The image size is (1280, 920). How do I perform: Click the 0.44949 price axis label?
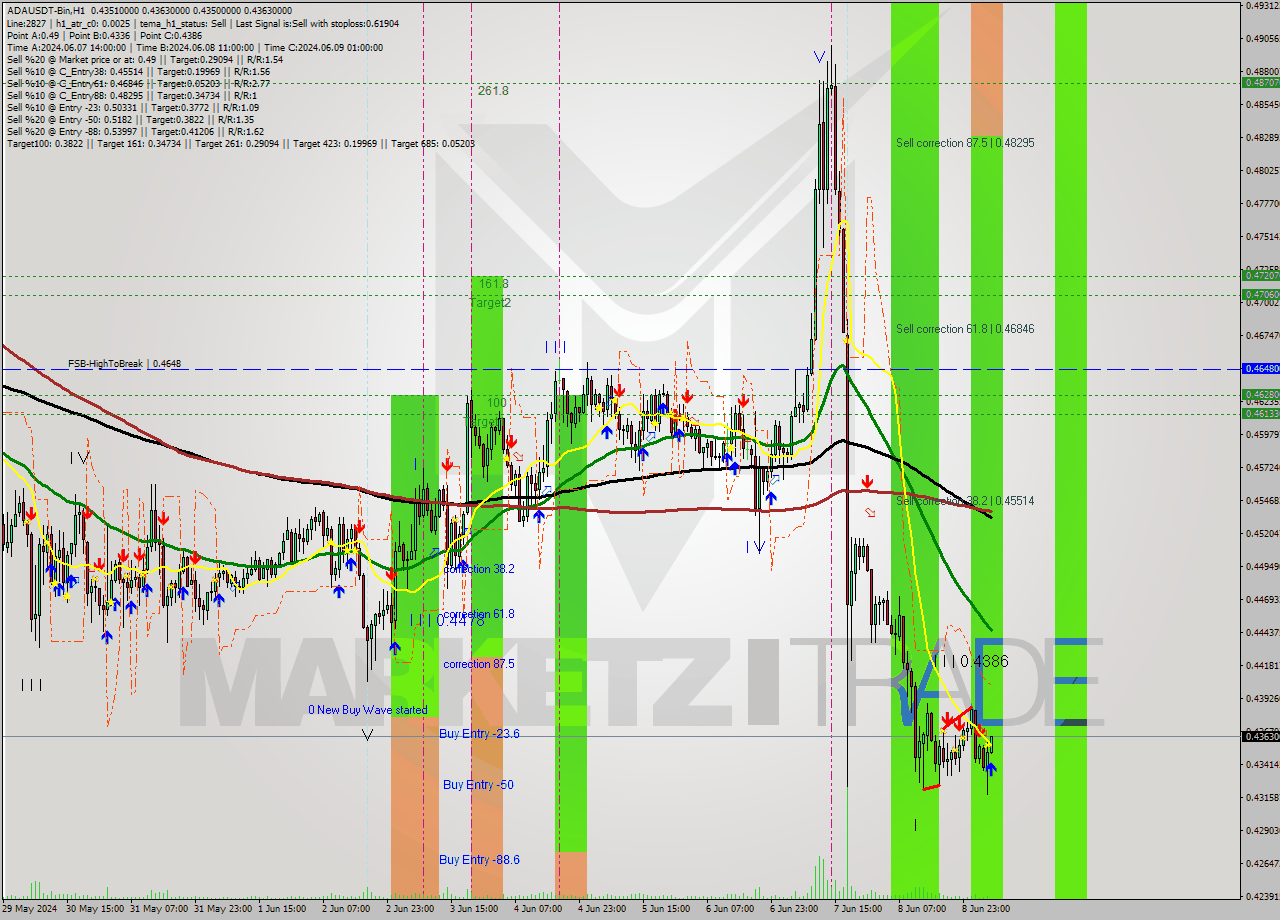click(x=1261, y=566)
